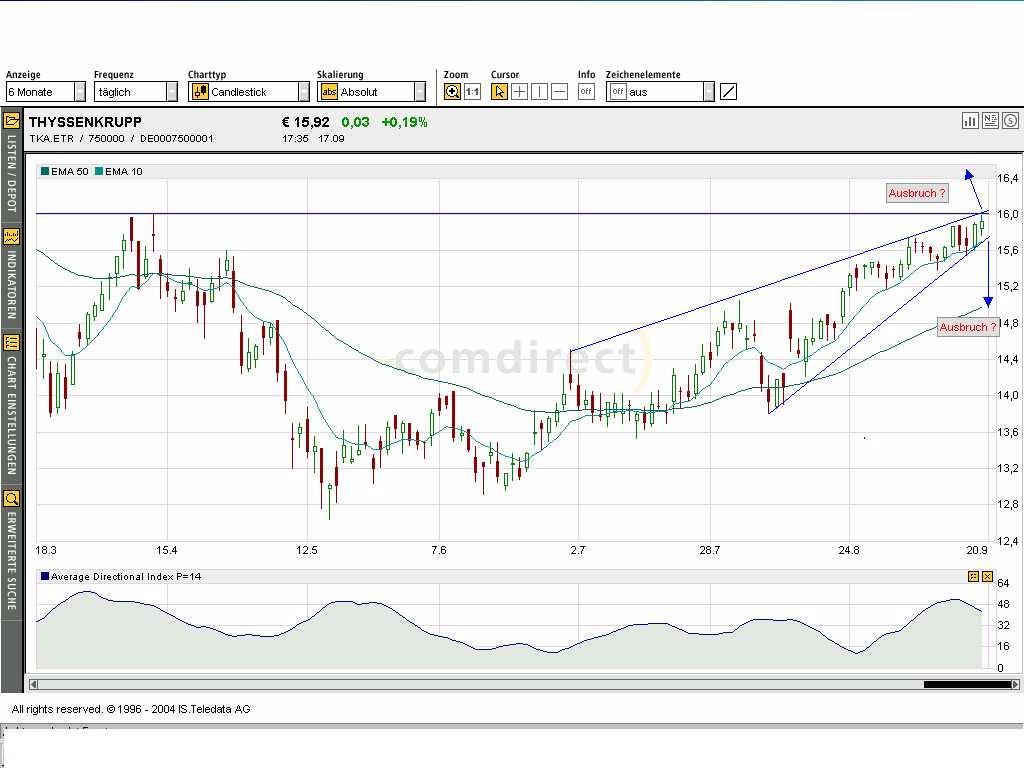Open the bar chart icon next to quote
The width and height of the screenshot is (1024, 768).
[969, 121]
